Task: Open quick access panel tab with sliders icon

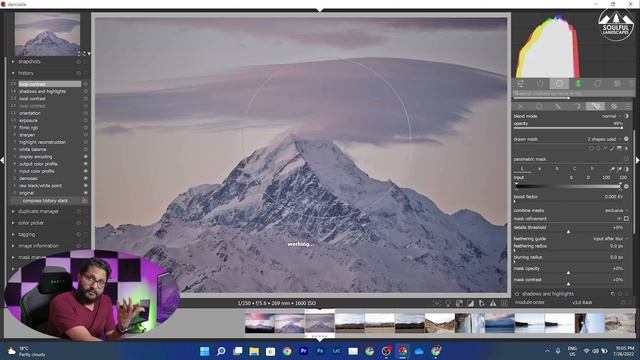Action: click(521, 84)
